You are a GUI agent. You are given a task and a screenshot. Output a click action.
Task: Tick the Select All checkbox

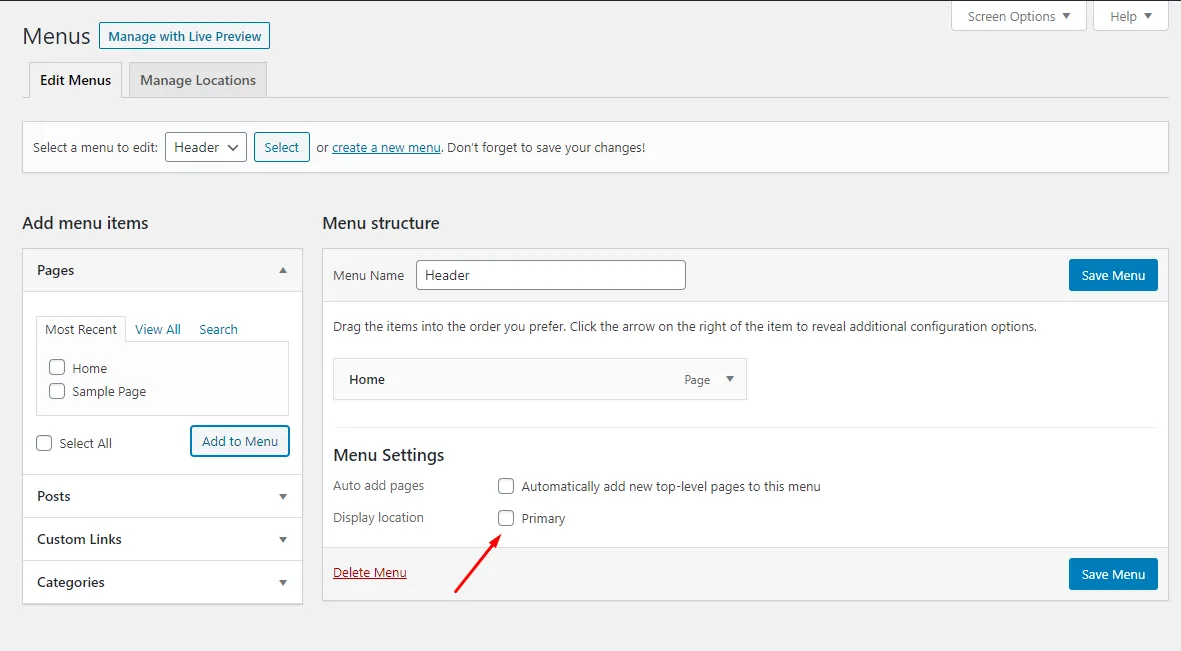pyautogui.click(x=44, y=443)
